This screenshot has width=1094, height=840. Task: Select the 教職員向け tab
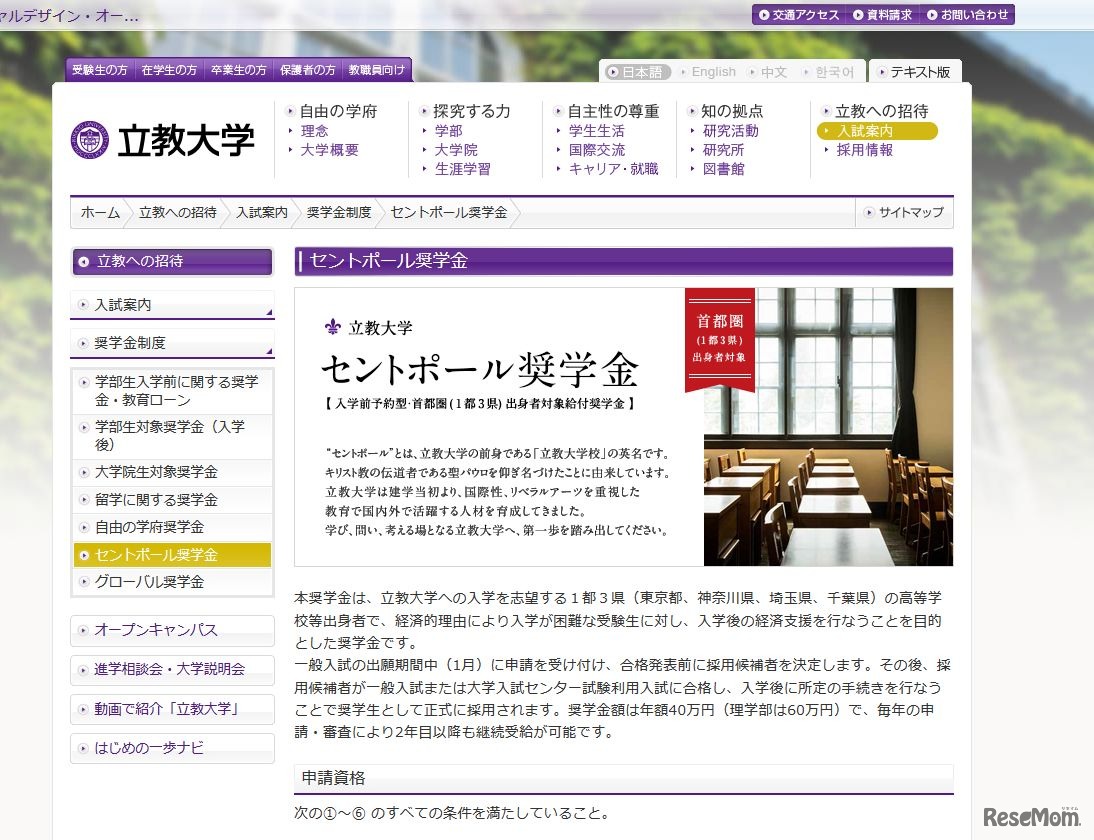(378, 71)
